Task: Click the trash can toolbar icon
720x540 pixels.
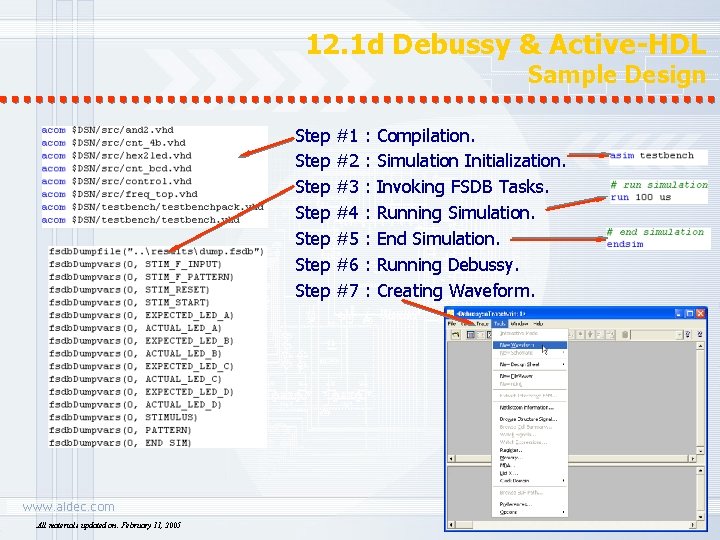Action: pos(625,335)
